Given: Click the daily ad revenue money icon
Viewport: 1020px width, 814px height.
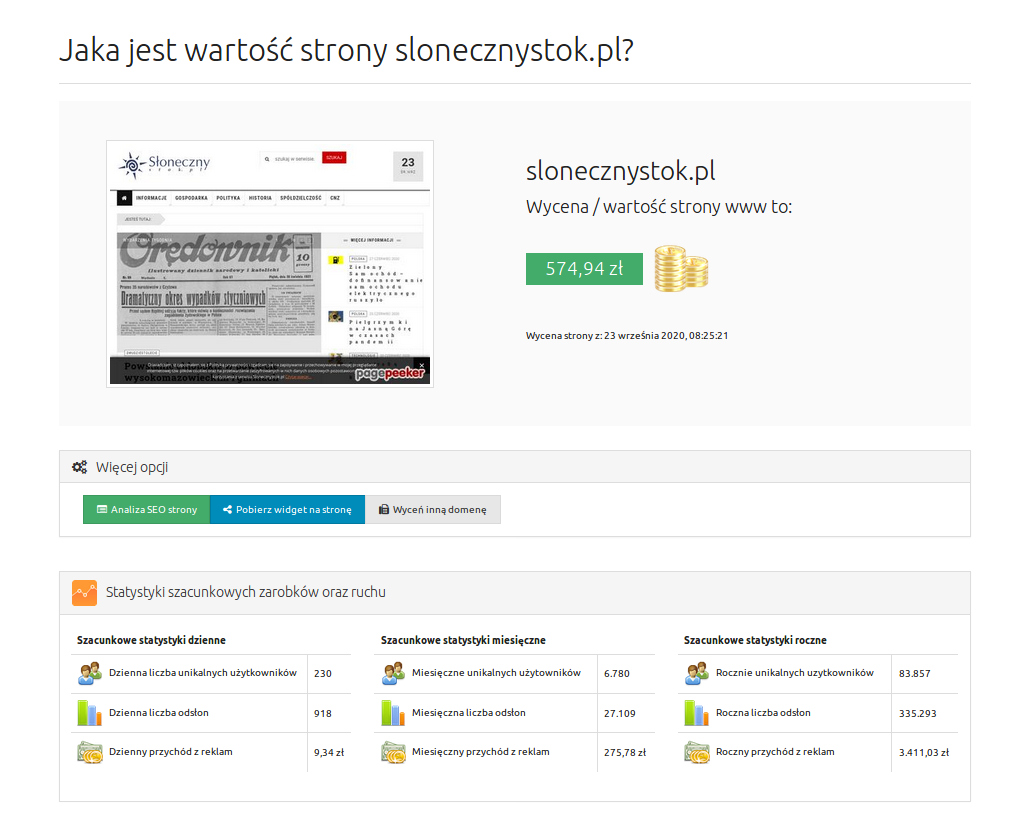Looking at the screenshot, I should click(90, 752).
